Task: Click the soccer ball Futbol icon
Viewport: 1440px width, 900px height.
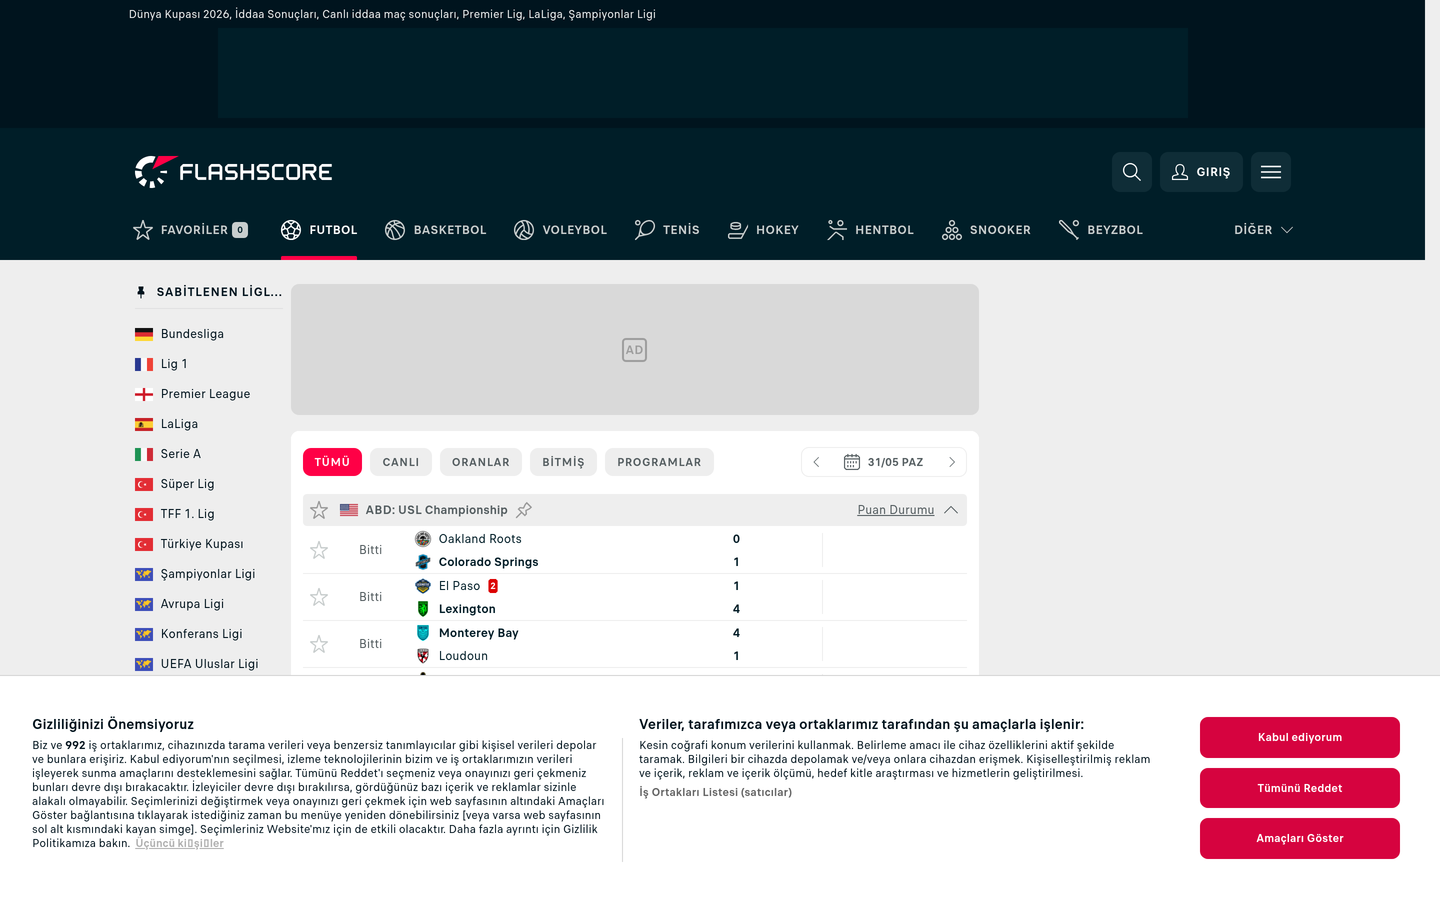Action: (x=291, y=230)
